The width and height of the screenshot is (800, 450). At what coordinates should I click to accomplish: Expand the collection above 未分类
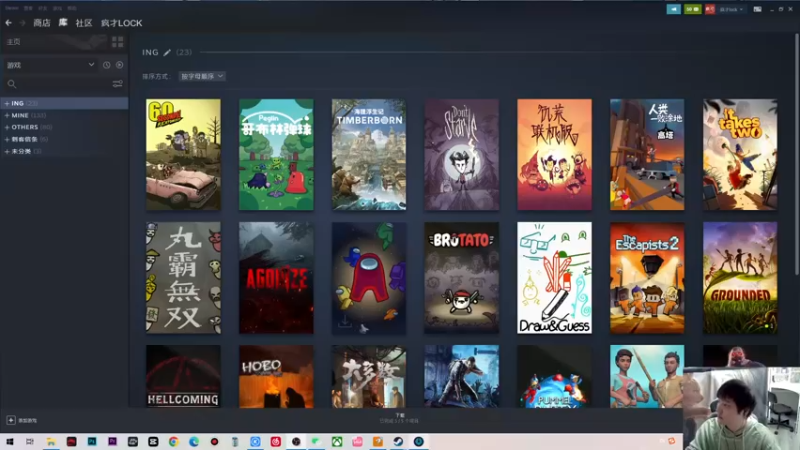[x=7, y=139]
